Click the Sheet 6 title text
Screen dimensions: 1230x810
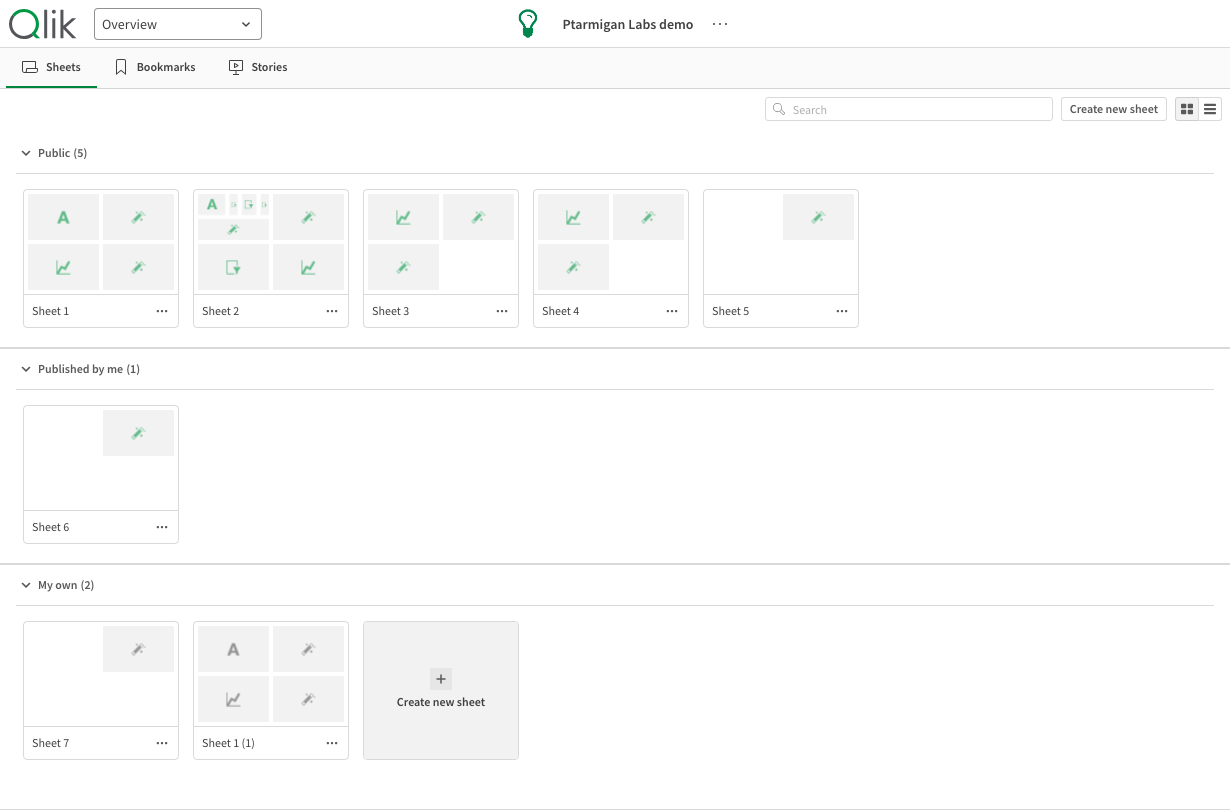pyautogui.click(x=50, y=527)
